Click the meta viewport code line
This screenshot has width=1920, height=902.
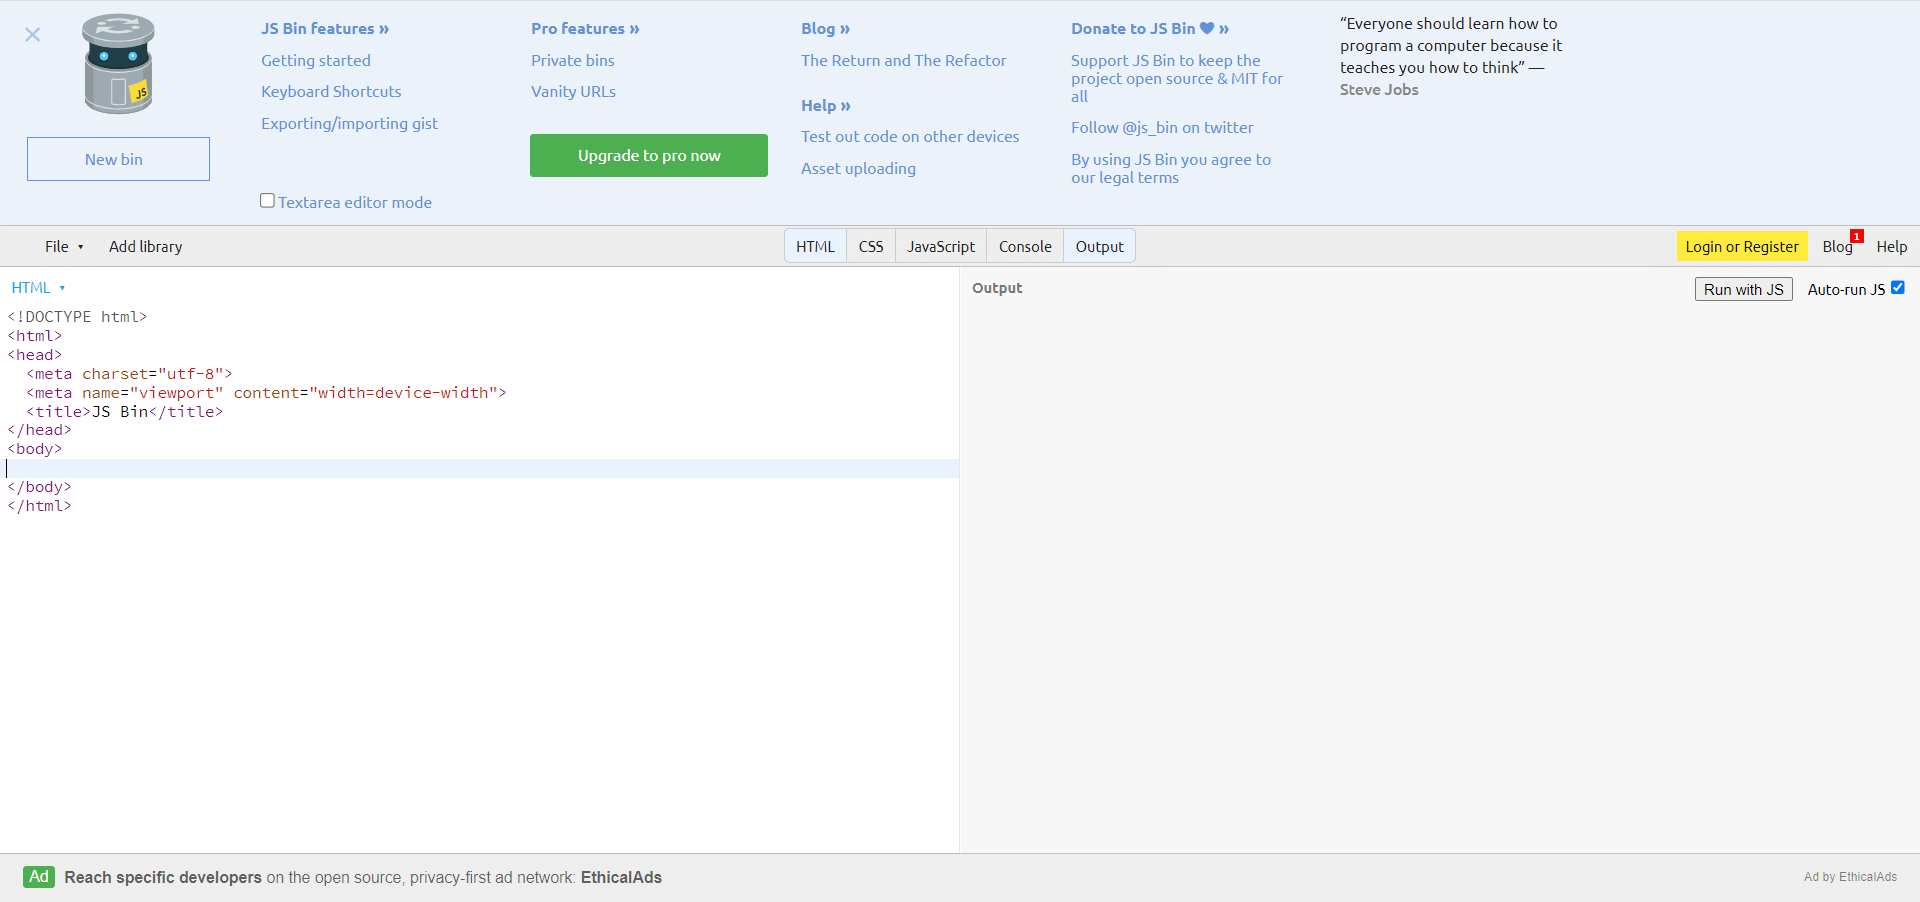tap(266, 393)
